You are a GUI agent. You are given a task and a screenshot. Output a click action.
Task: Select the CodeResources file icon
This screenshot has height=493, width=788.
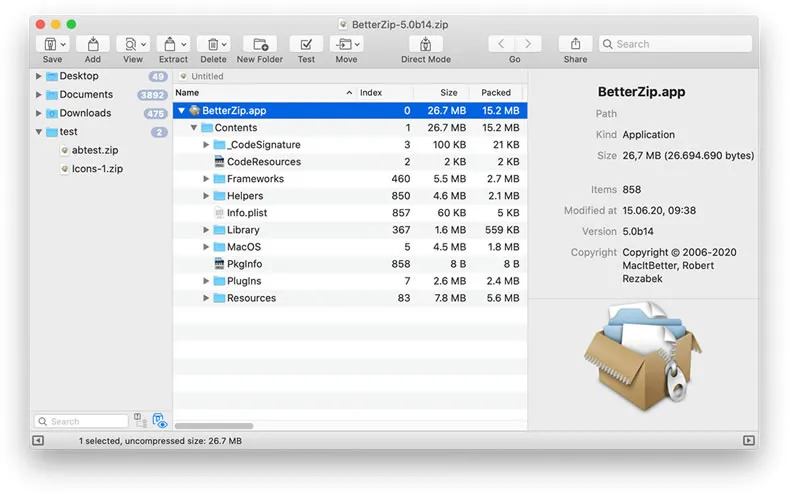219,161
